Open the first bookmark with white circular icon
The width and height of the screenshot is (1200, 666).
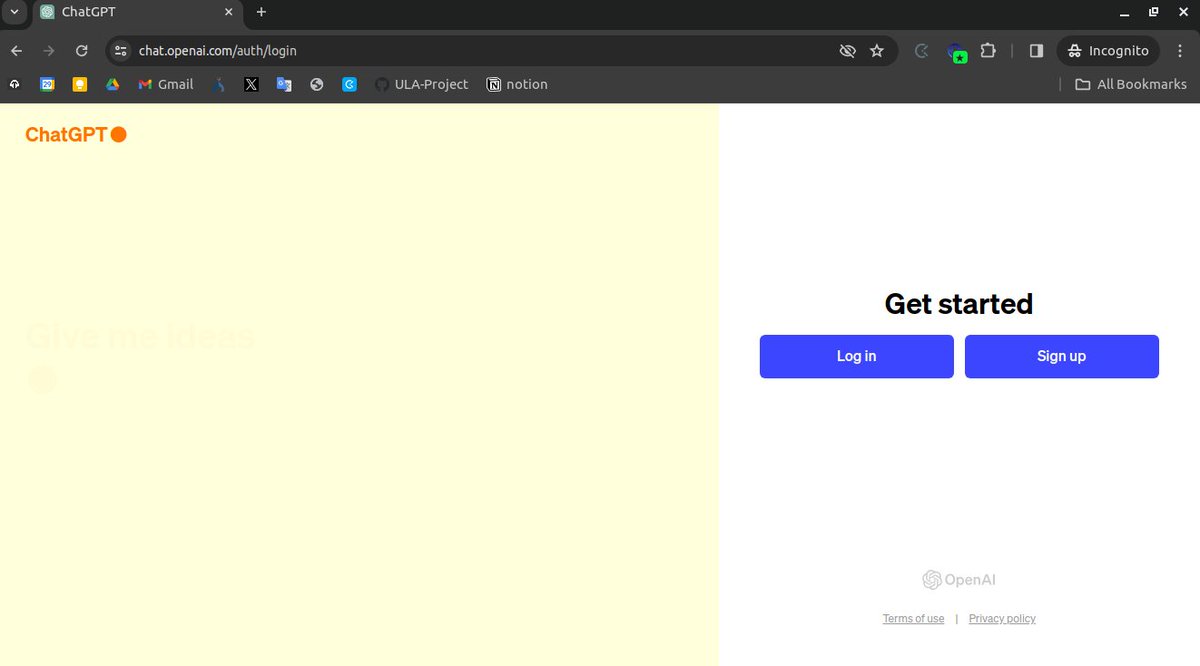[x=15, y=84]
